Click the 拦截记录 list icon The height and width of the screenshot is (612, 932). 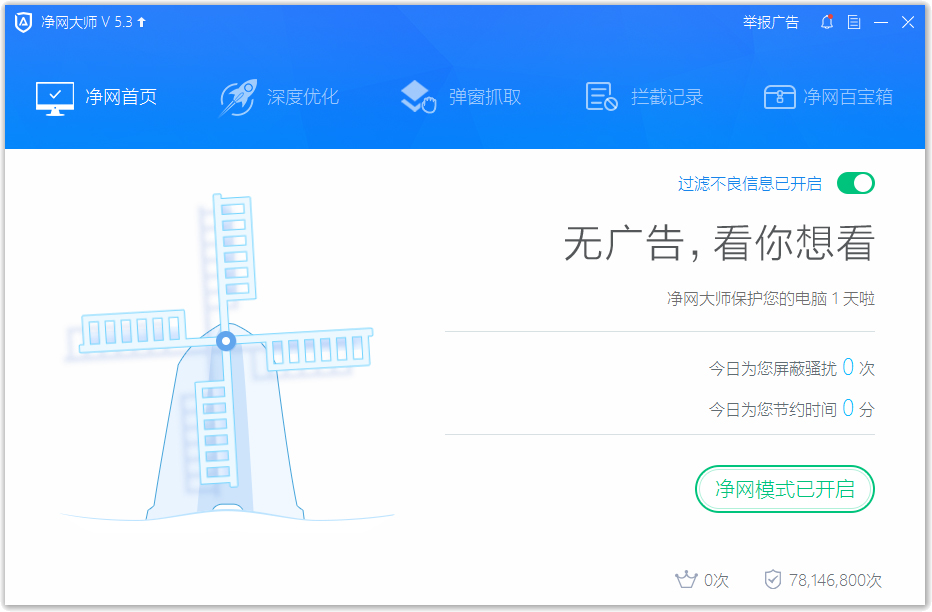coord(599,96)
